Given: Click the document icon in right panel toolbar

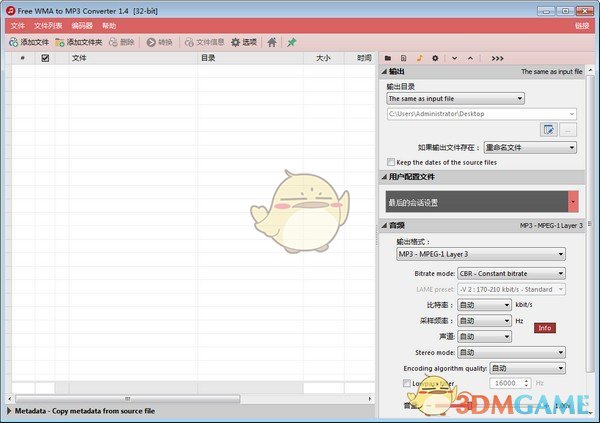Looking at the screenshot, I should point(403,58).
